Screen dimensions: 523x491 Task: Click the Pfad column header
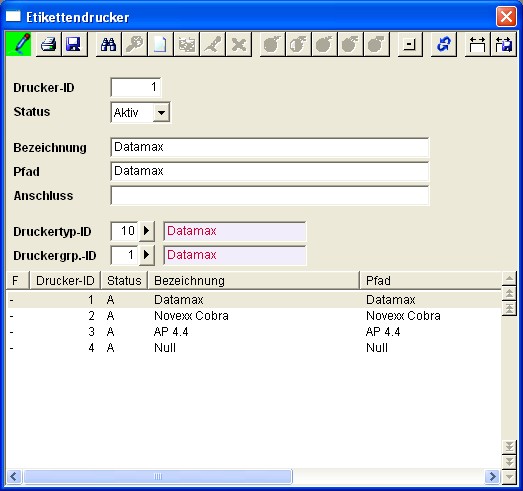[431, 281]
